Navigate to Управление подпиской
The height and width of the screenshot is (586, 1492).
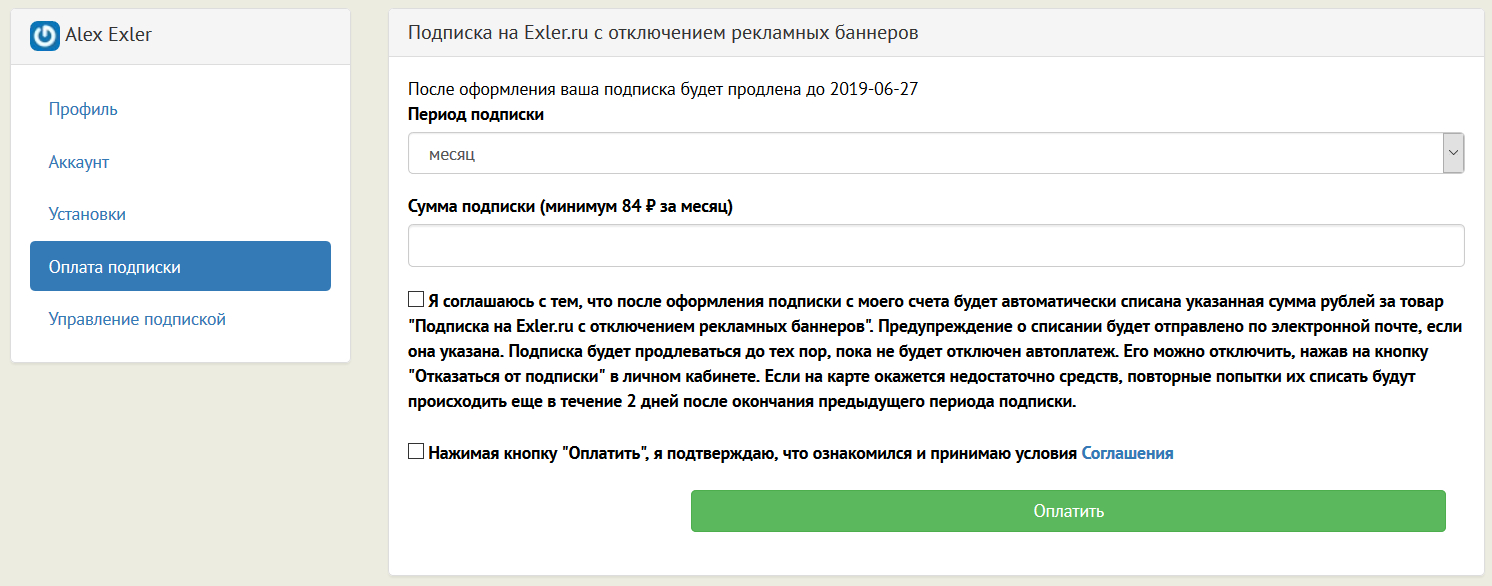[137, 320]
